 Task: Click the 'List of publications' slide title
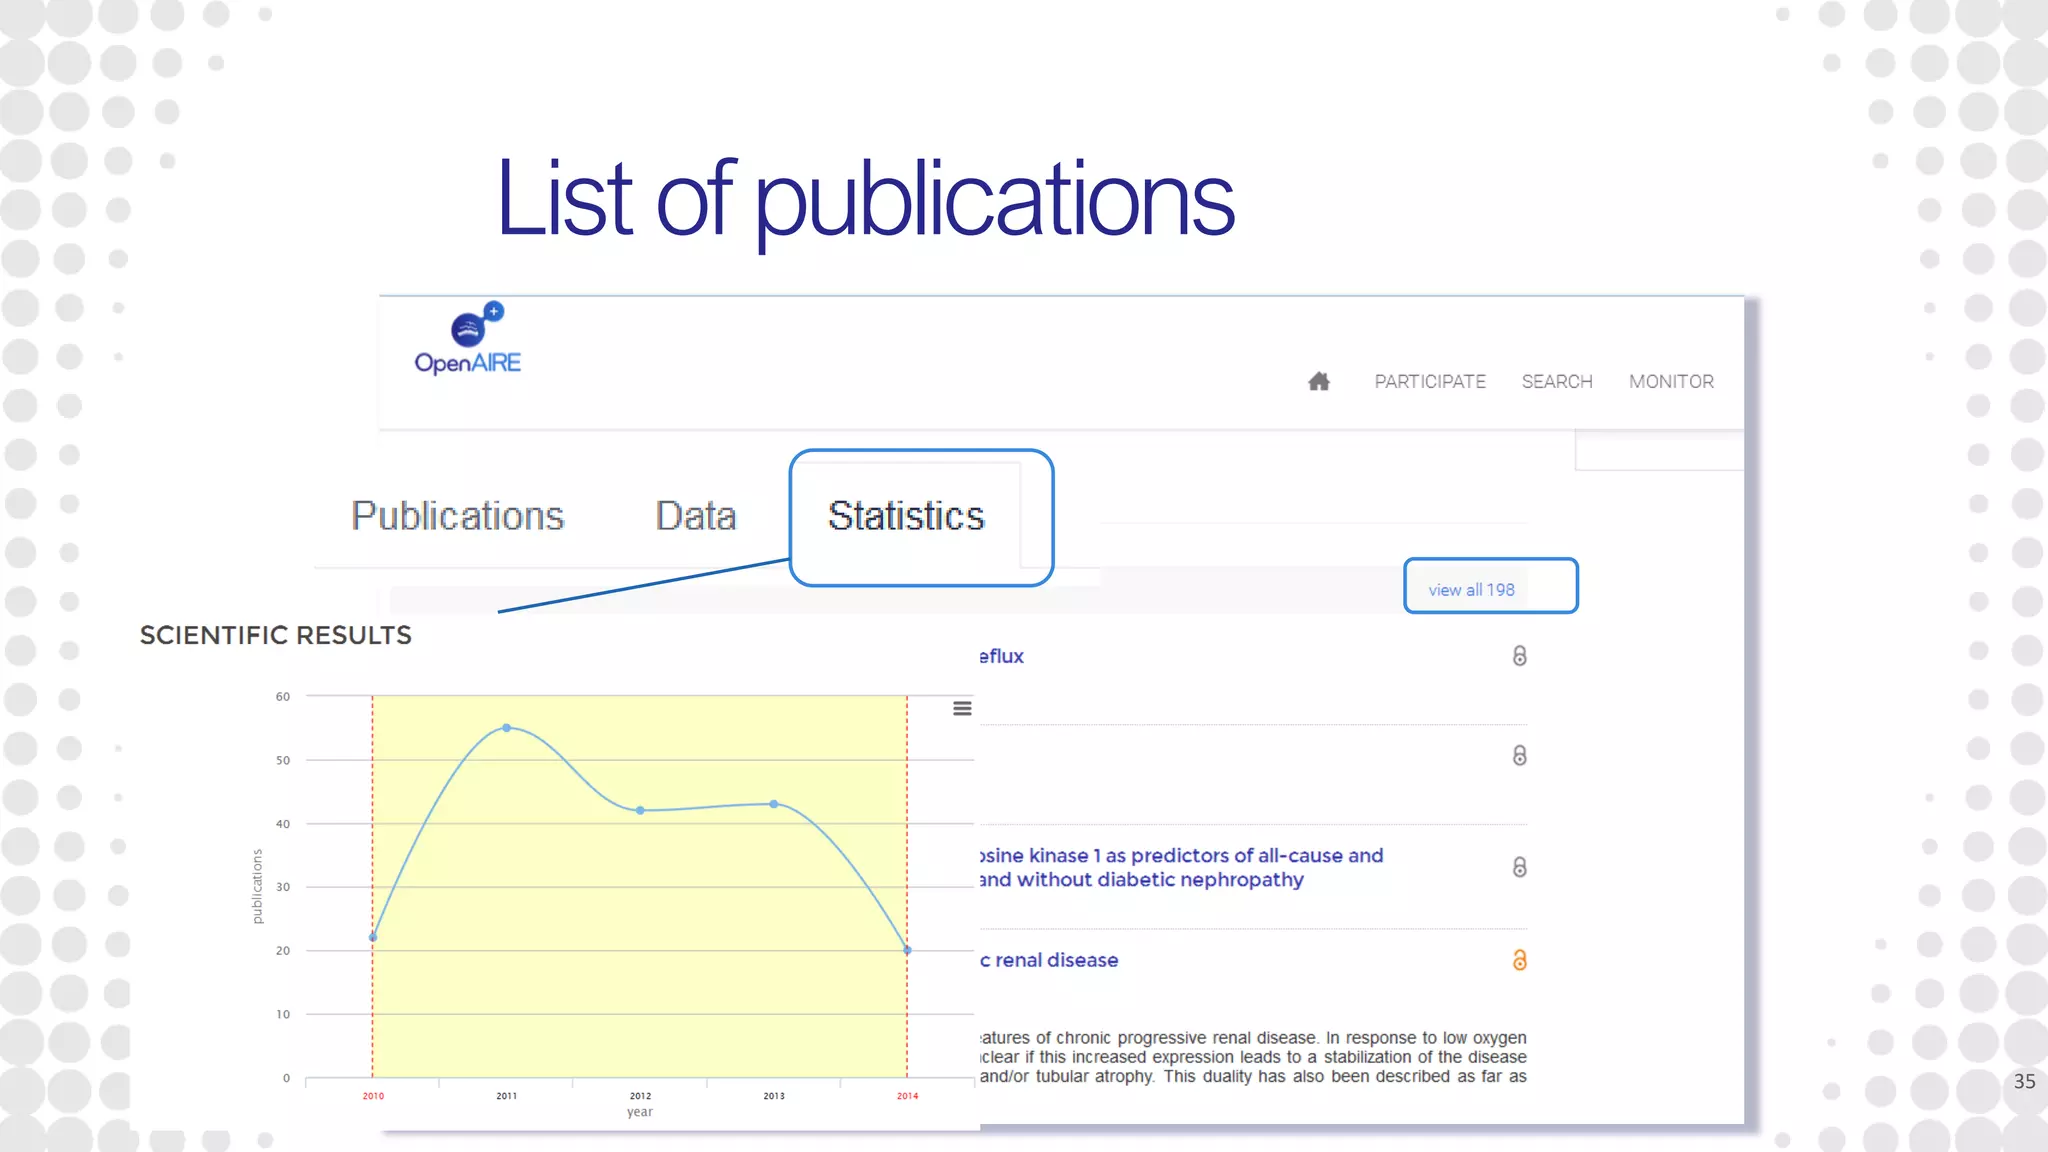coord(866,200)
